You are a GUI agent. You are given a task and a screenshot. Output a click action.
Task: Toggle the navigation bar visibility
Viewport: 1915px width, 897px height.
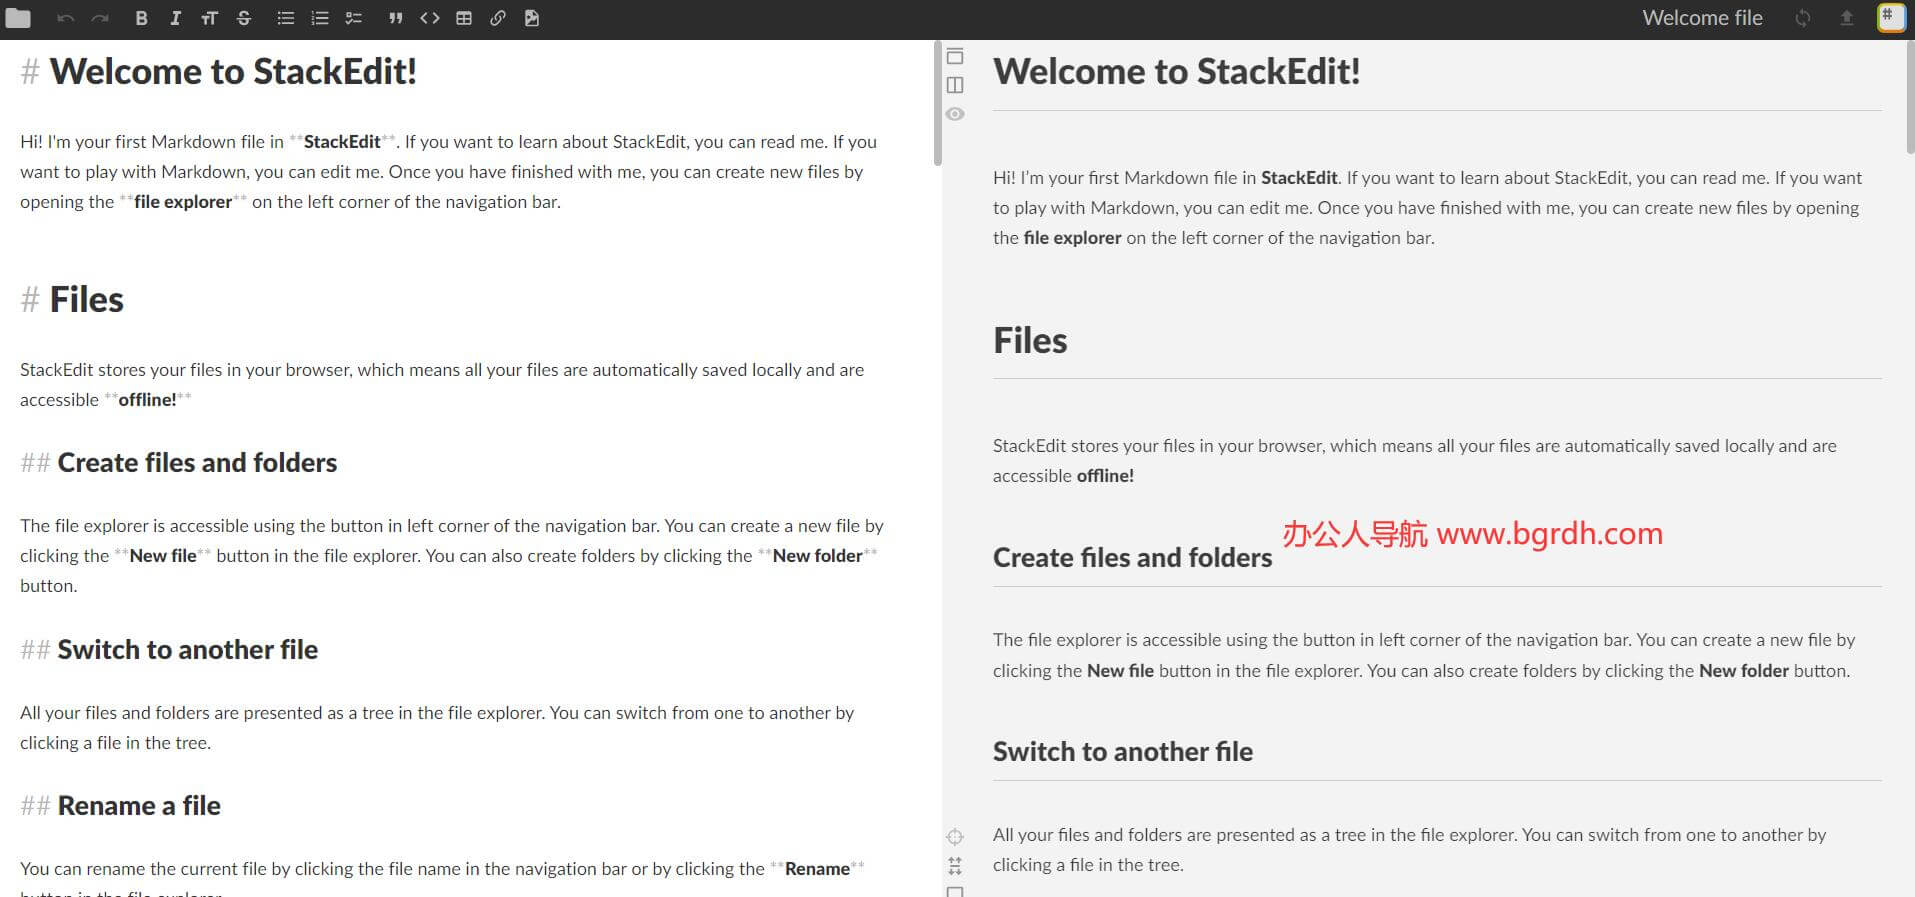pyautogui.click(x=955, y=56)
